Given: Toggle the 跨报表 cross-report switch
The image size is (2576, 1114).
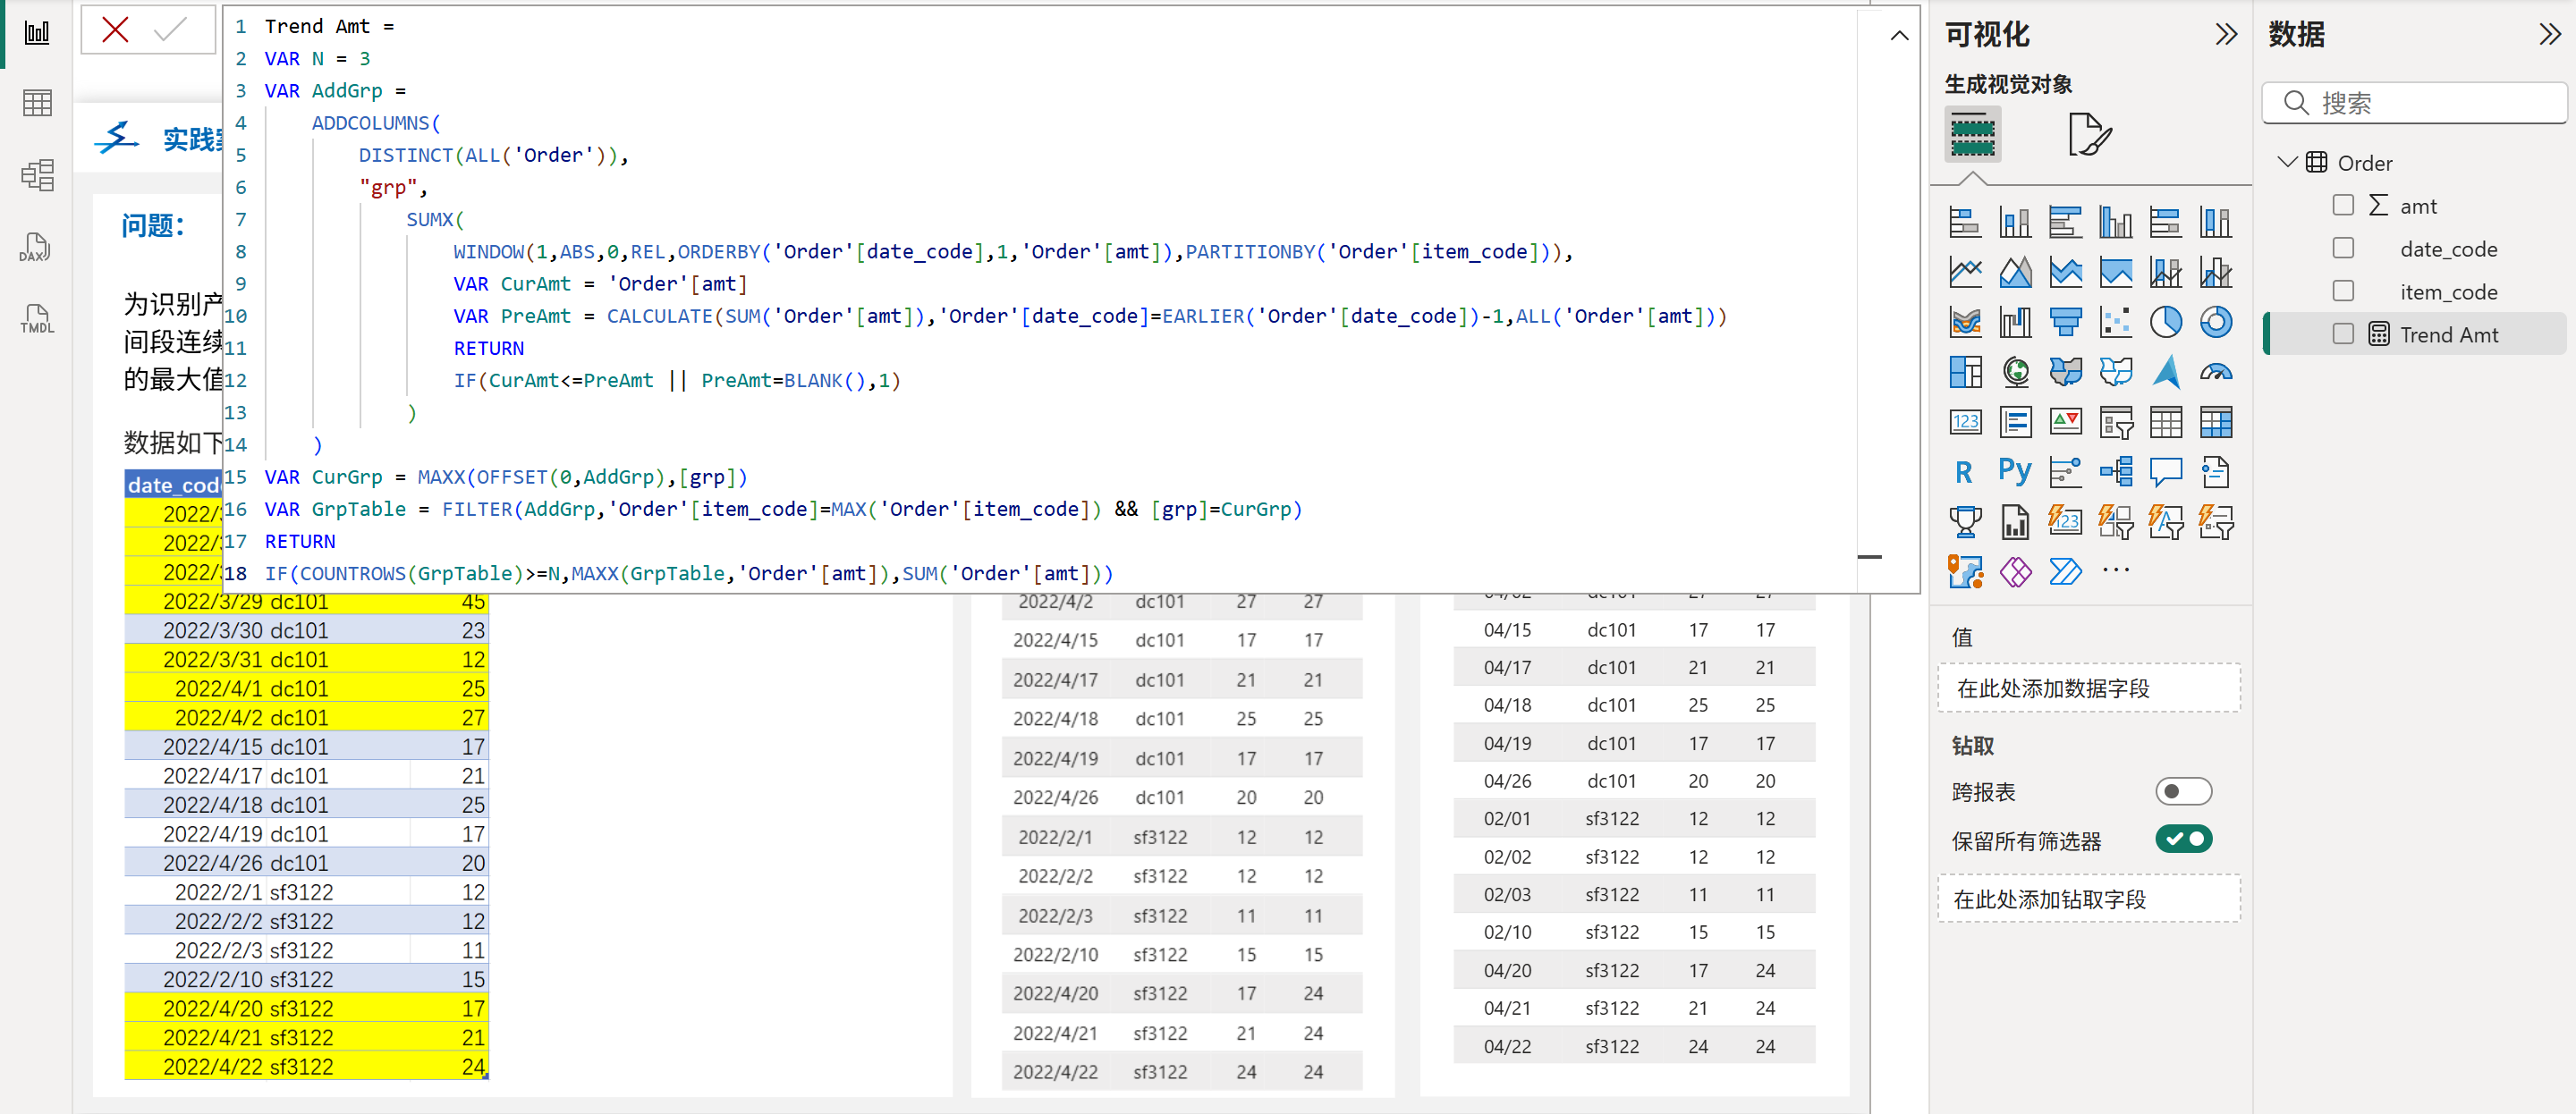Looking at the screenshot, I should (x=2182, y=791).
